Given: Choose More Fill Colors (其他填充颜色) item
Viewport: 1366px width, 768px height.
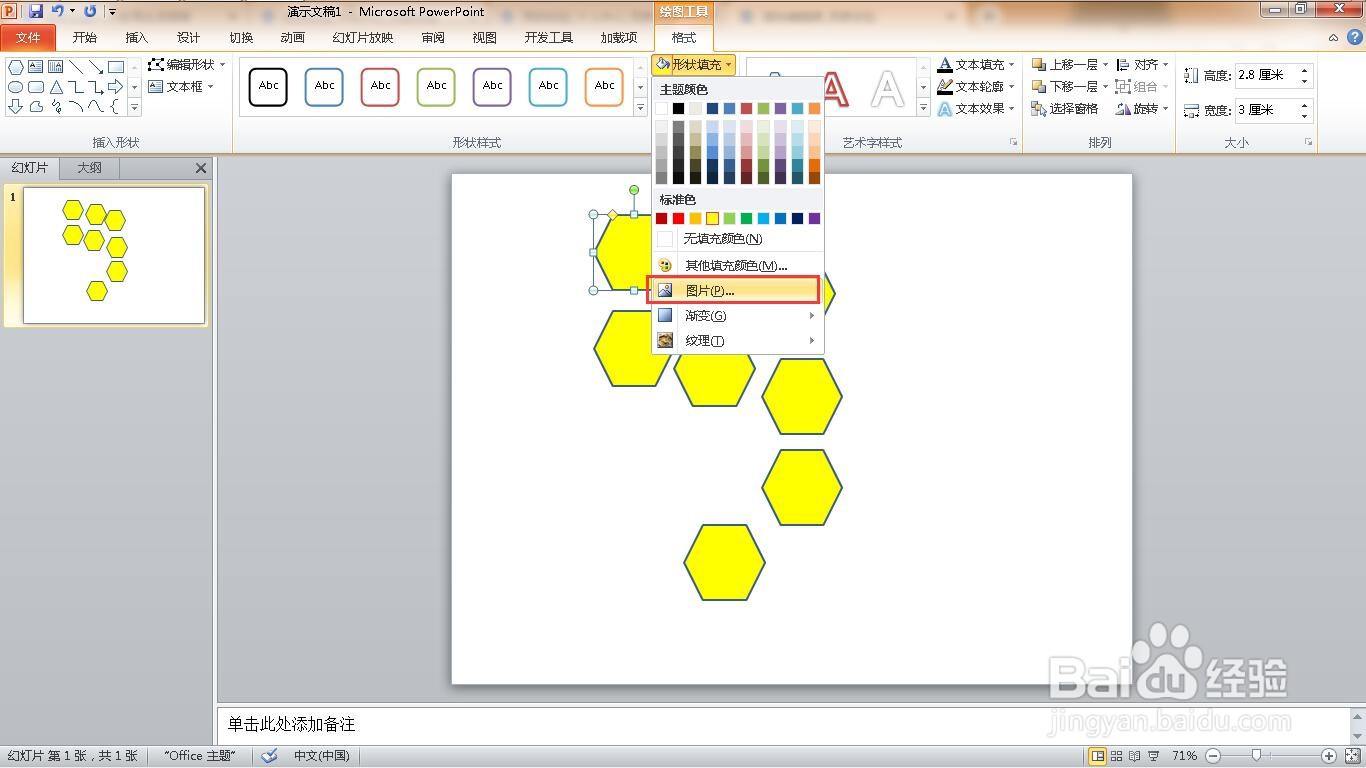Looking at the screenshot, I should [x=738, y=266].
